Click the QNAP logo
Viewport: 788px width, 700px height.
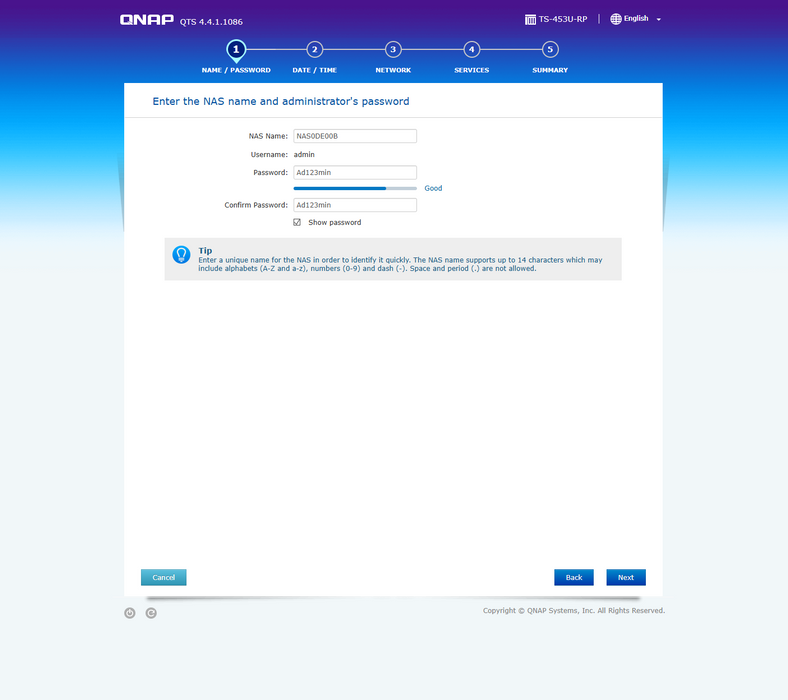[x=146, y=20]
